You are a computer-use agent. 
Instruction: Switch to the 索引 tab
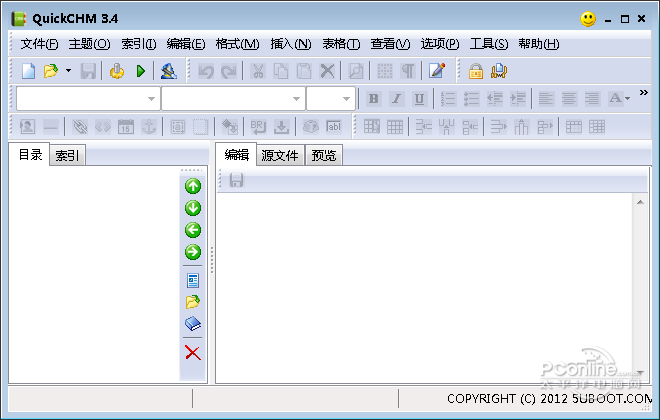coord(67,155)
